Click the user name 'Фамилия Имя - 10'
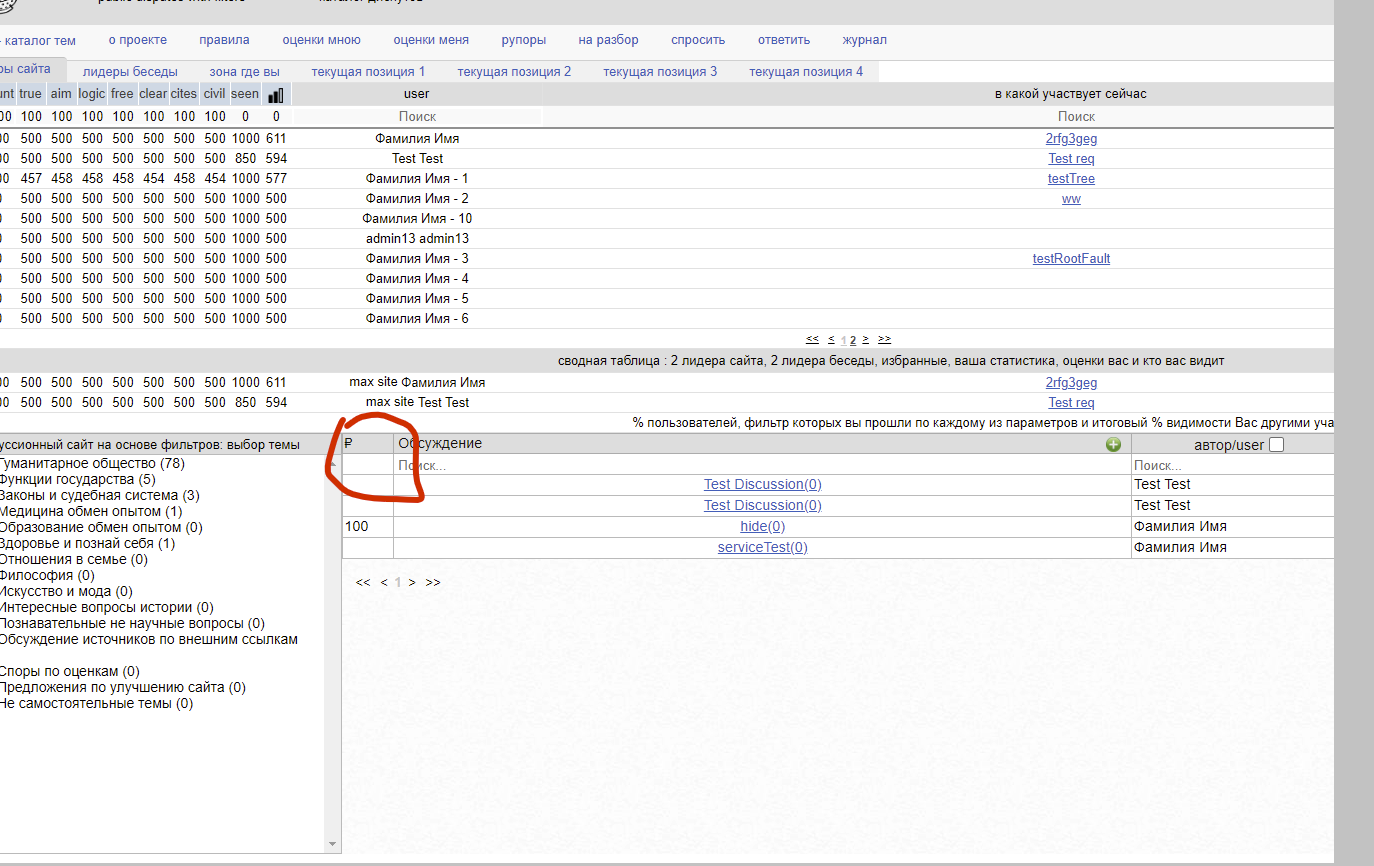 (417, 219)
